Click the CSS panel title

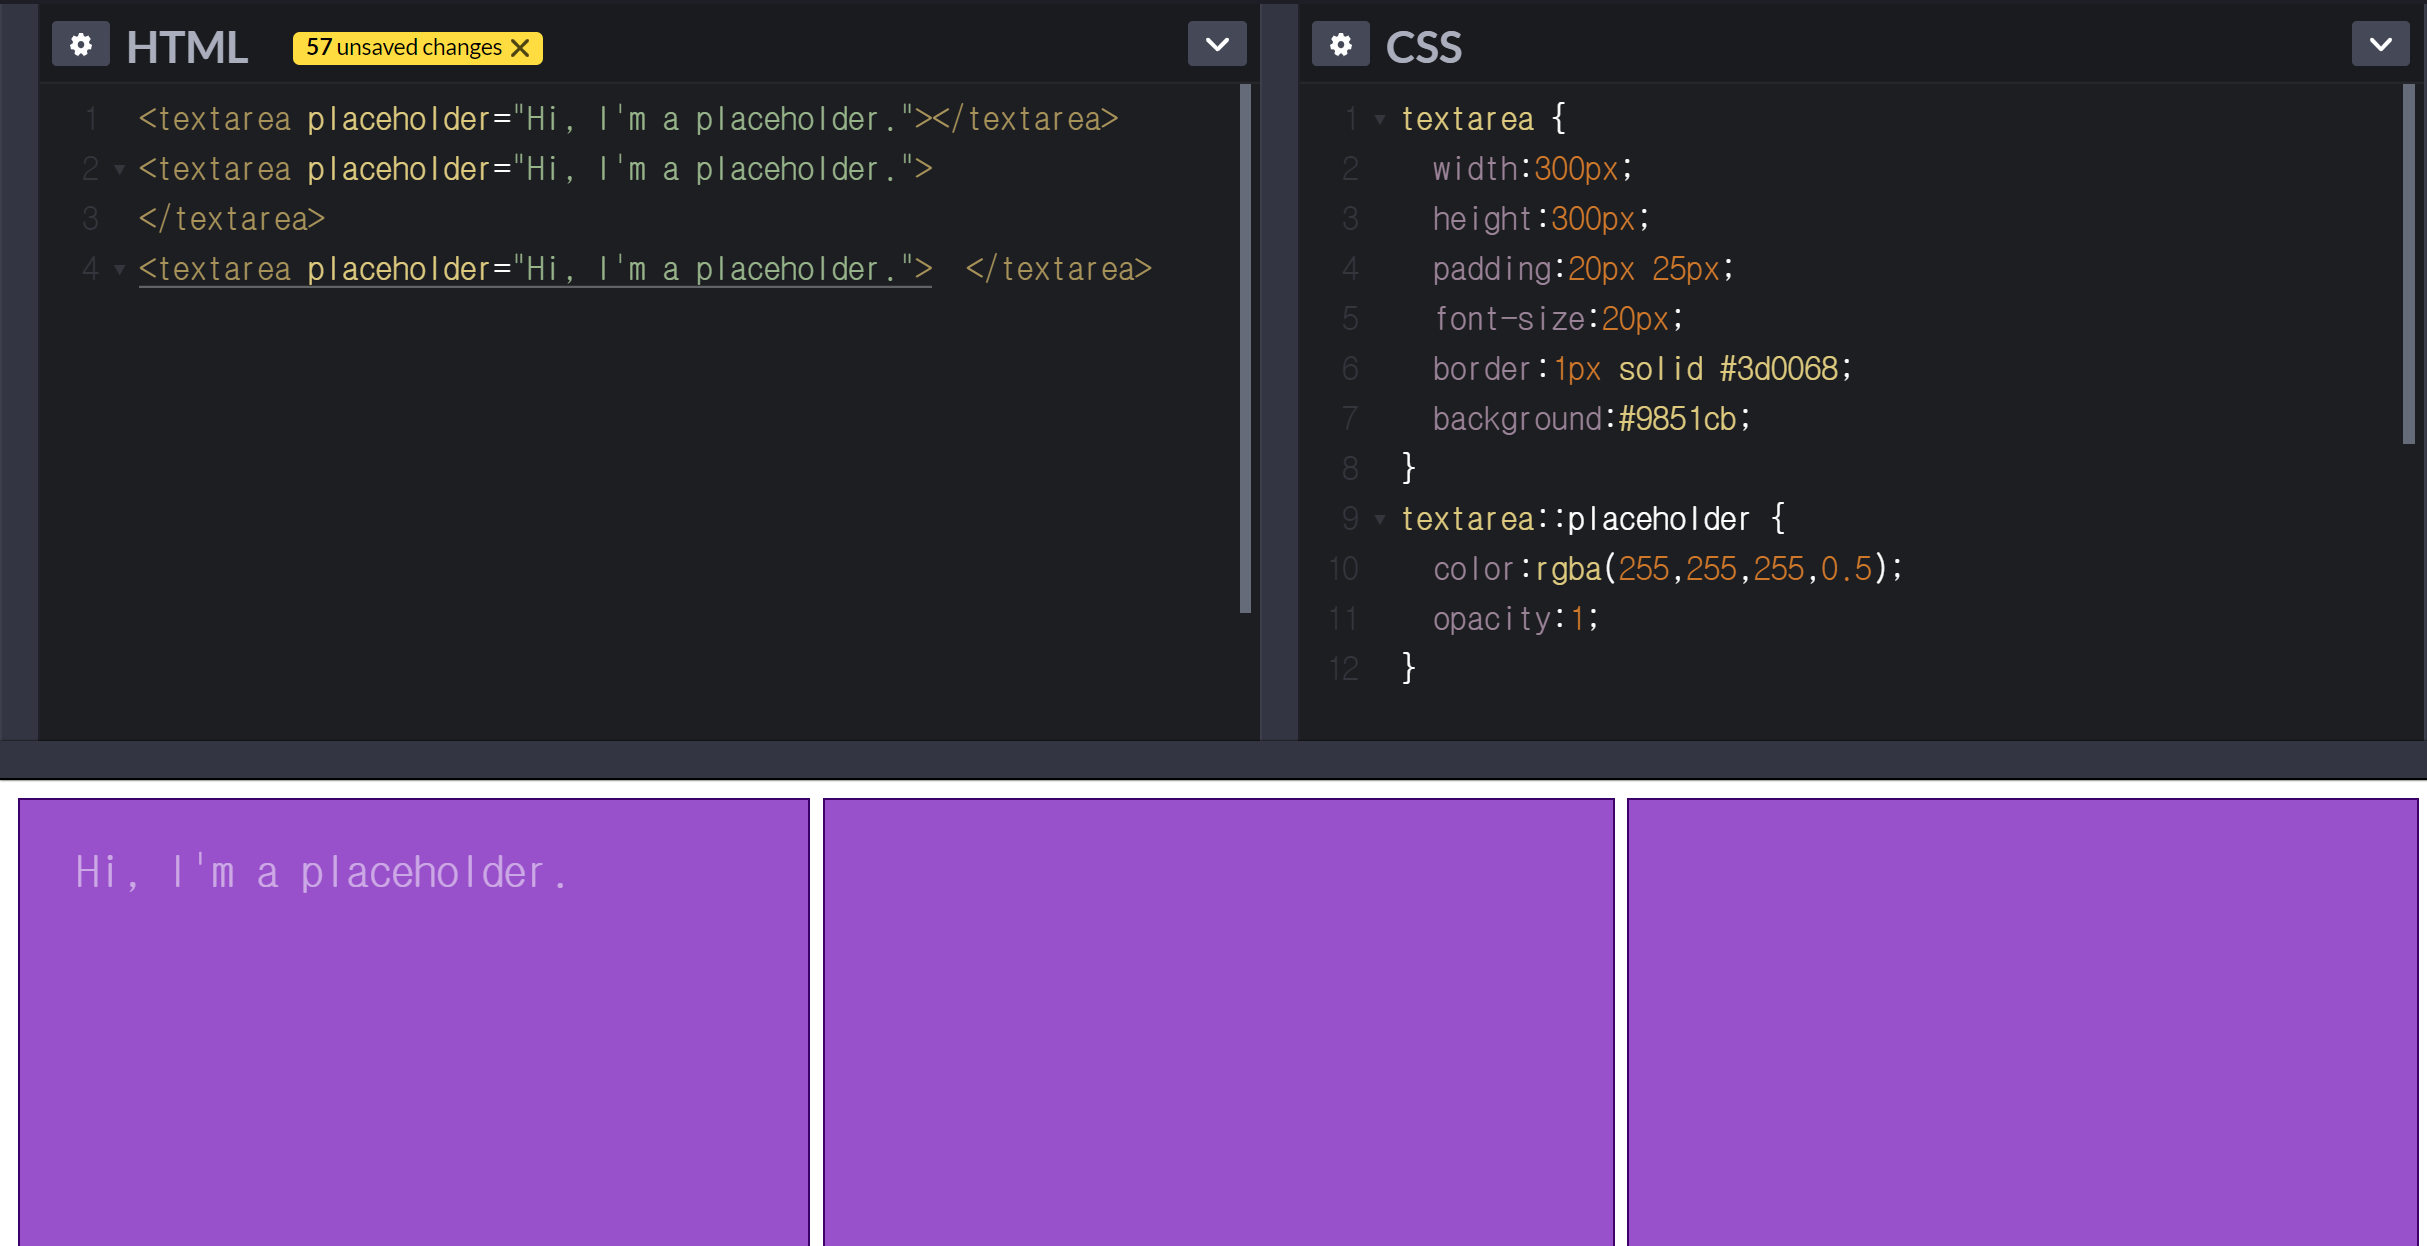[x=1423, y=47]
